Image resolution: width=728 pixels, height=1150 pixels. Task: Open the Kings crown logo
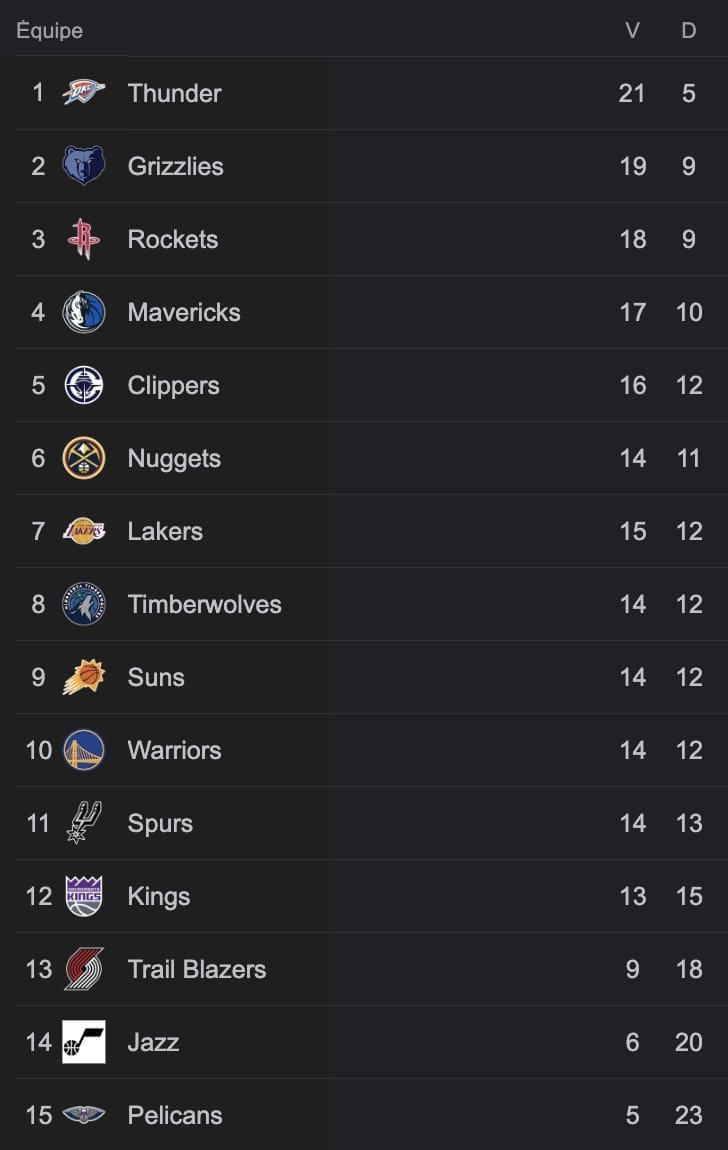pyautogui.click(x=84, y=896)
